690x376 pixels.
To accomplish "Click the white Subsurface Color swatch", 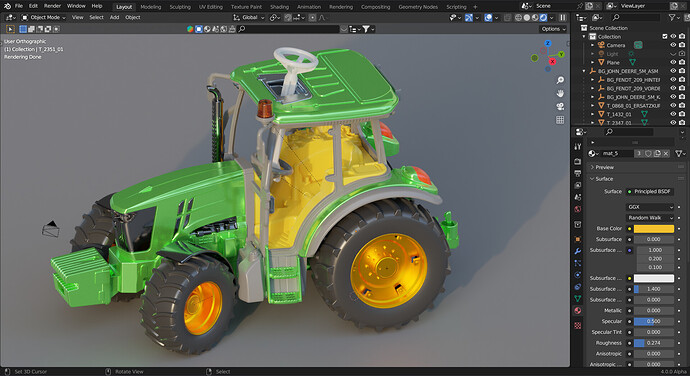I will (653, 278).
